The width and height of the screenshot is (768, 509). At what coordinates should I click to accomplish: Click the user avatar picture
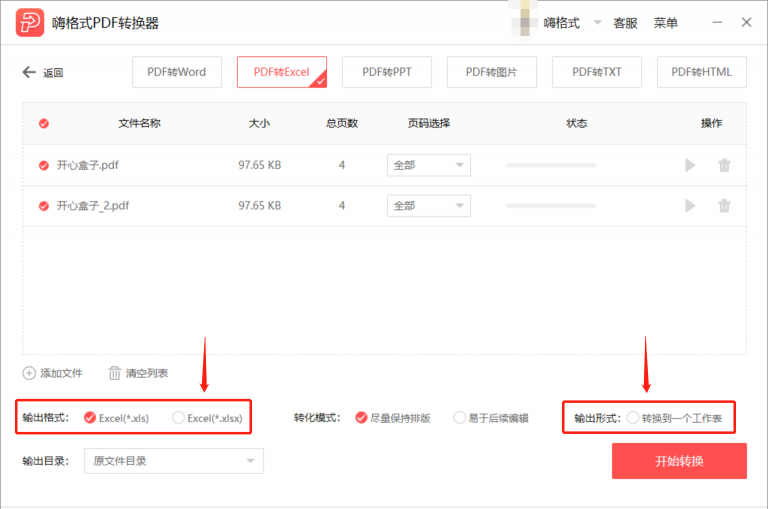[525, 20]
